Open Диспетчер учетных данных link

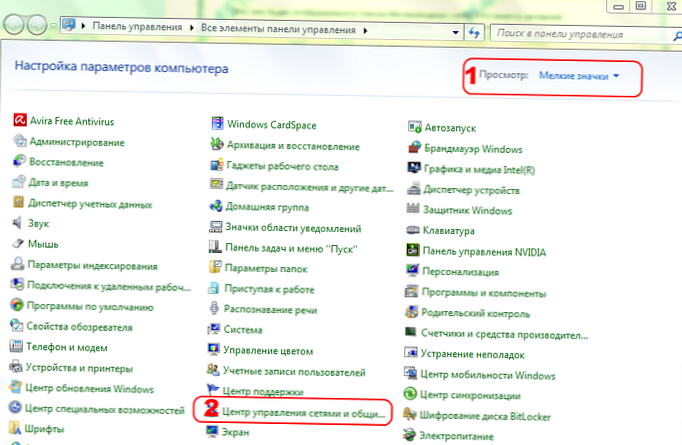pyautogui.click(x=90, y=204)
